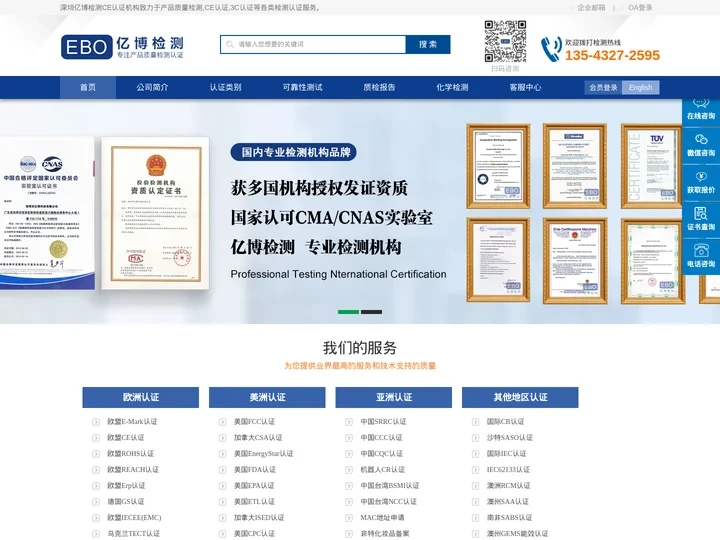Click arrow icon beside 美国ETL认证
This screenshot has height=540, width=720.
pyautogui.click(x=222, y=502)
